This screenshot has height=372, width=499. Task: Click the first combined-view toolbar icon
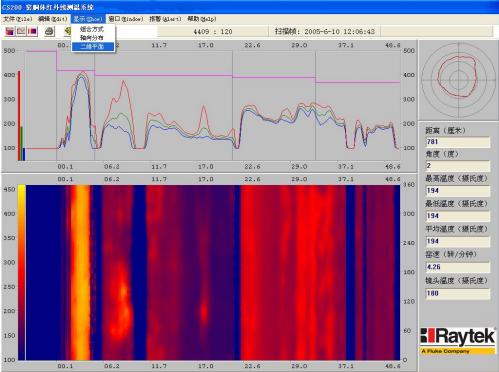point(10,32)
